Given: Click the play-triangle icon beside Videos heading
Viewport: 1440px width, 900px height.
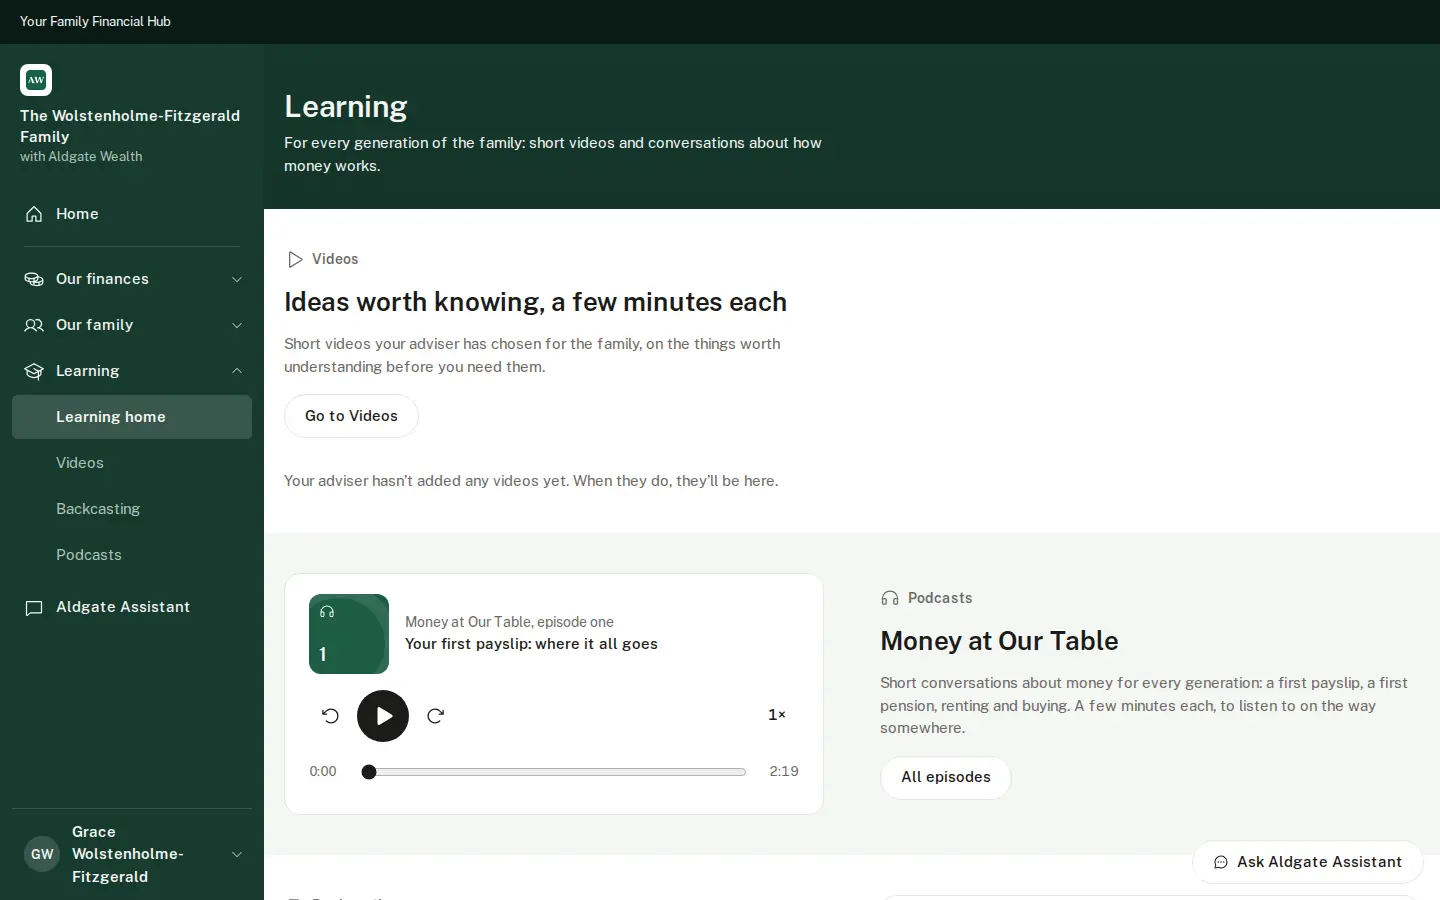Looking at the screenshot, I should [x=295, y=259].
